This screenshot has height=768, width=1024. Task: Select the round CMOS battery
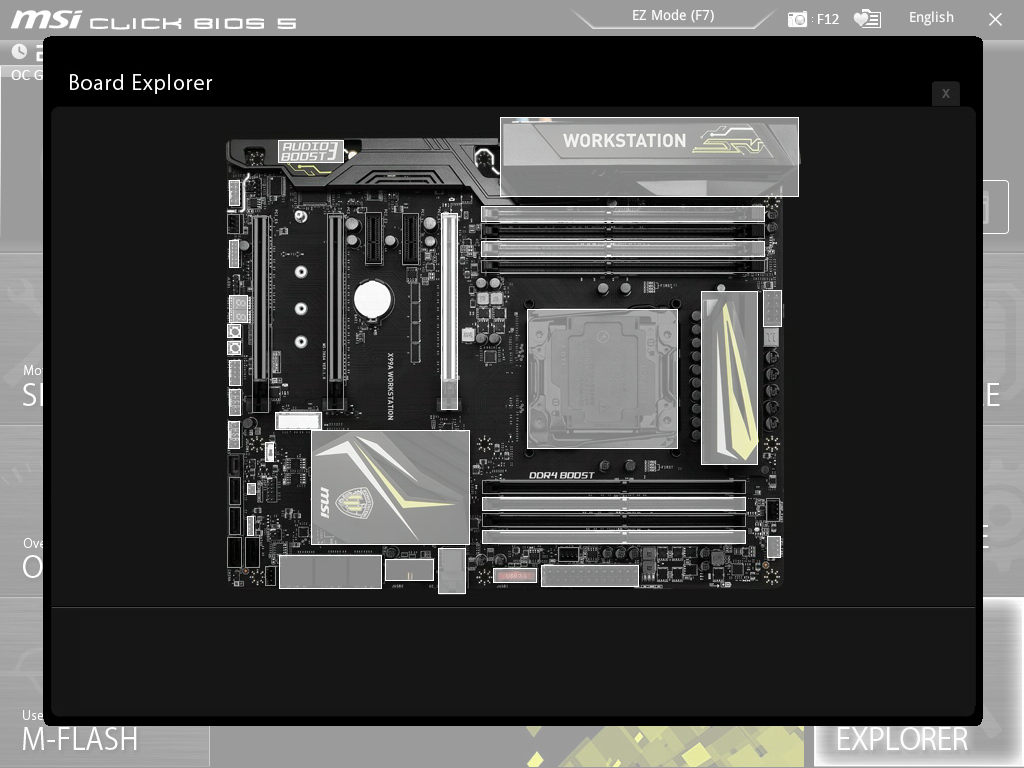tap(373, 299)
